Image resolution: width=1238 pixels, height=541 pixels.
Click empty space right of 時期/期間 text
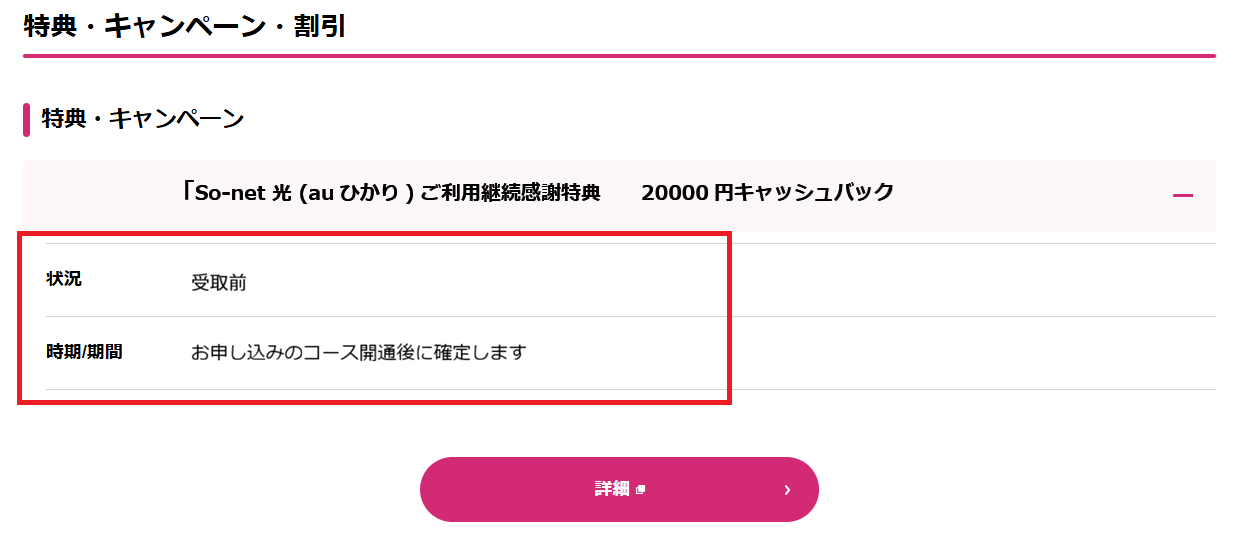pos(950,353)
